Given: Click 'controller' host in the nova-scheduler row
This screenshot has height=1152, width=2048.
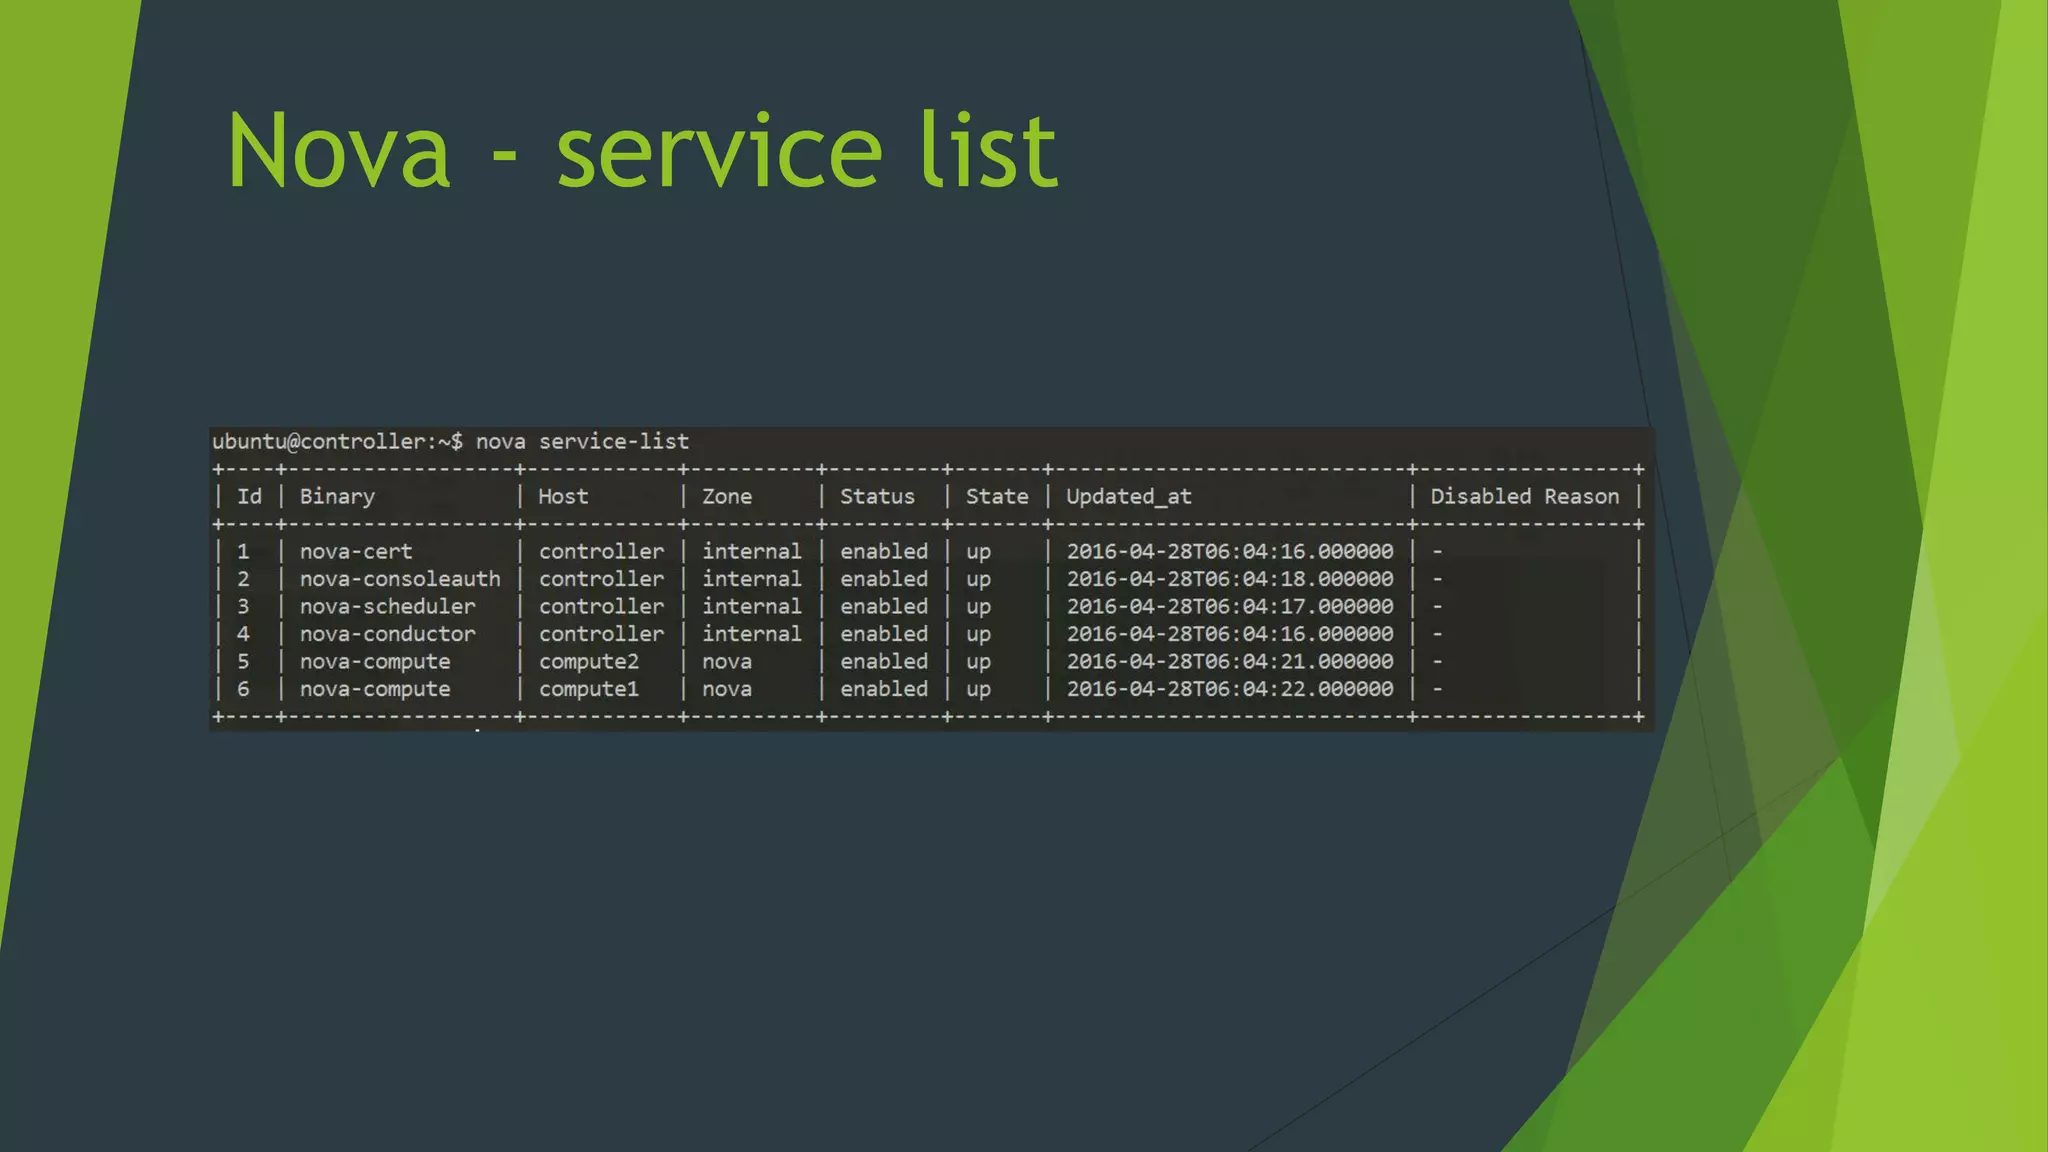Looking at the screenshot, I should pyautogui.click(x=601, y=606).
